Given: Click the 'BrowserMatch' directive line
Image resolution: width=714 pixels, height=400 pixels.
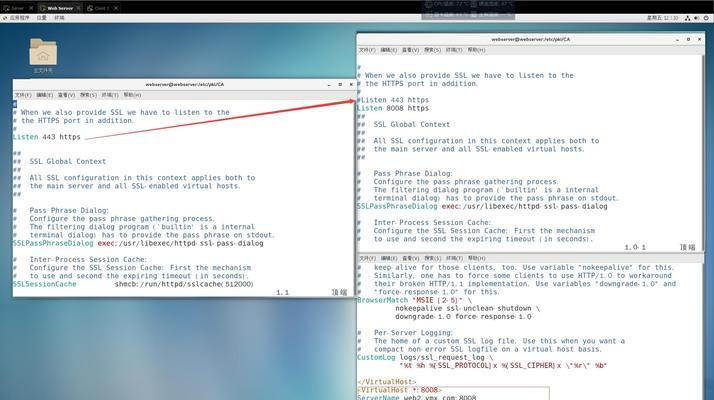Looking at the screenshot, I should pos(414,301).
